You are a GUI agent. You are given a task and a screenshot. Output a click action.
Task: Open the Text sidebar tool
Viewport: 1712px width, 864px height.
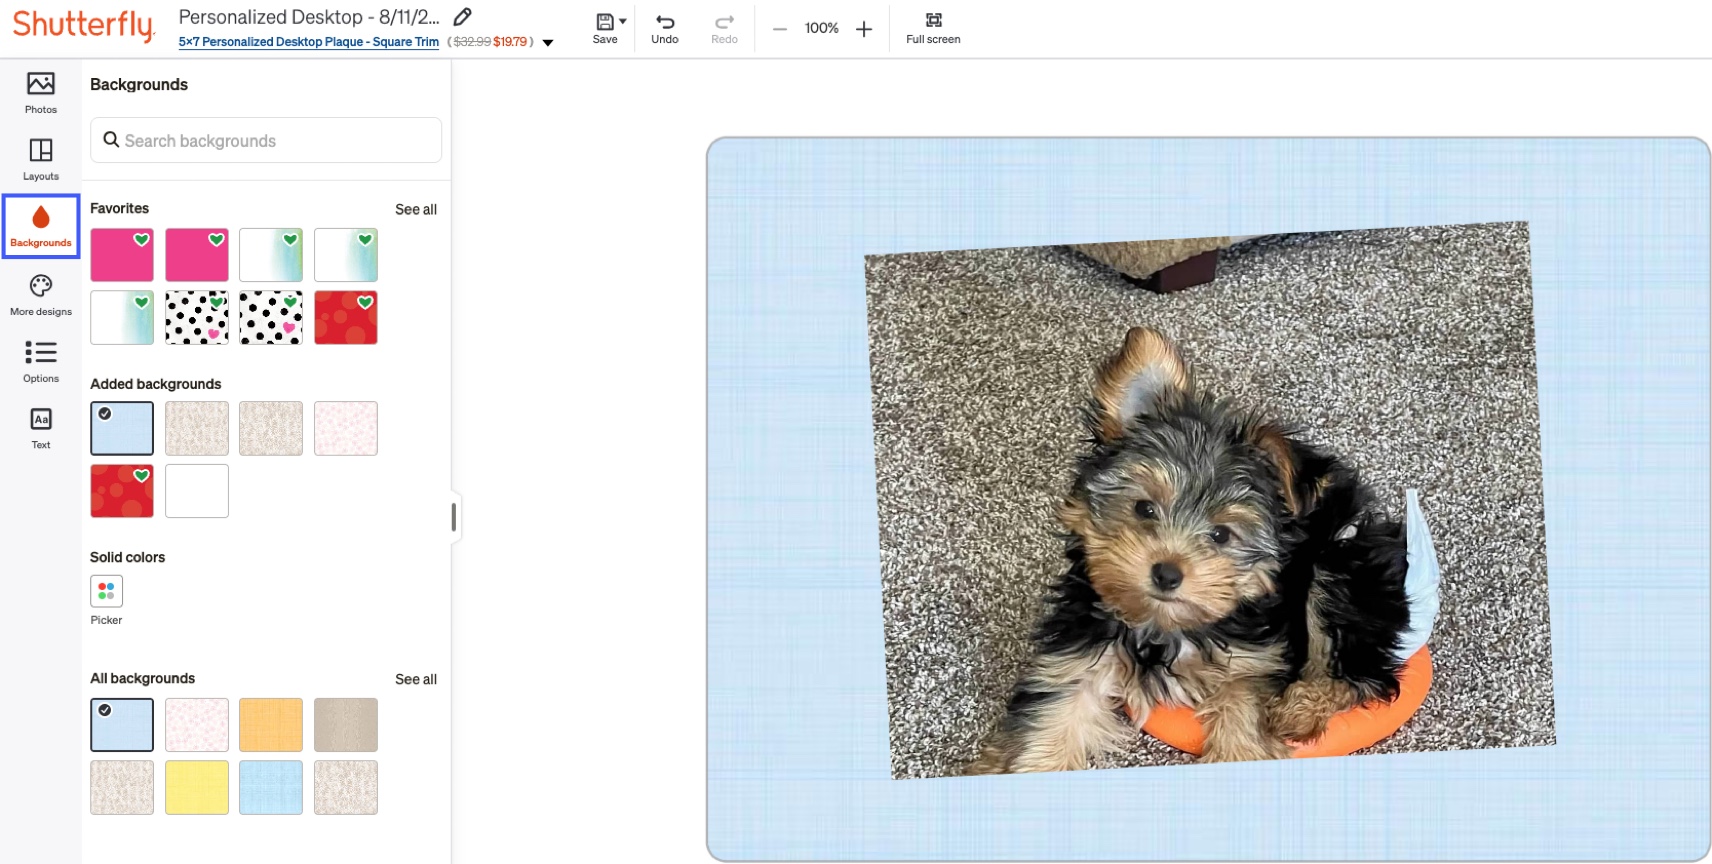41,429
